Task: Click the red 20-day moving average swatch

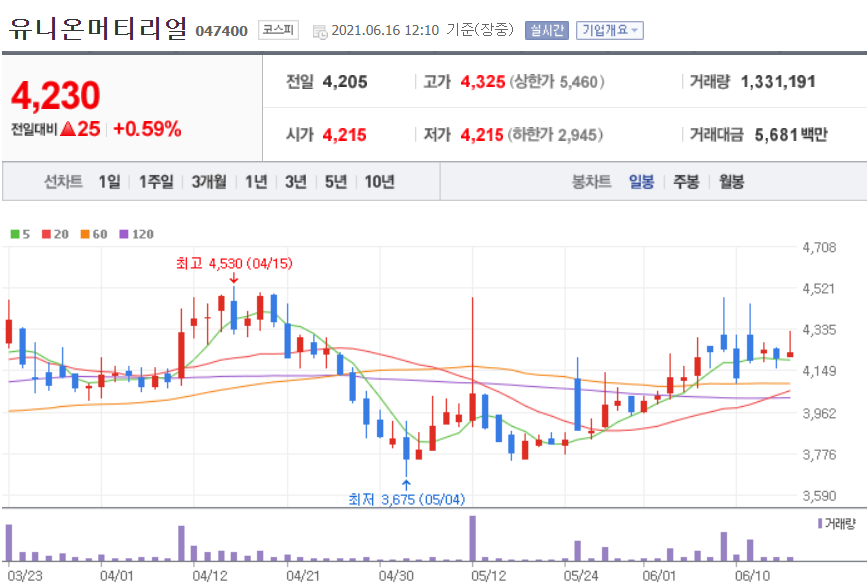Action: click(46, 234)
